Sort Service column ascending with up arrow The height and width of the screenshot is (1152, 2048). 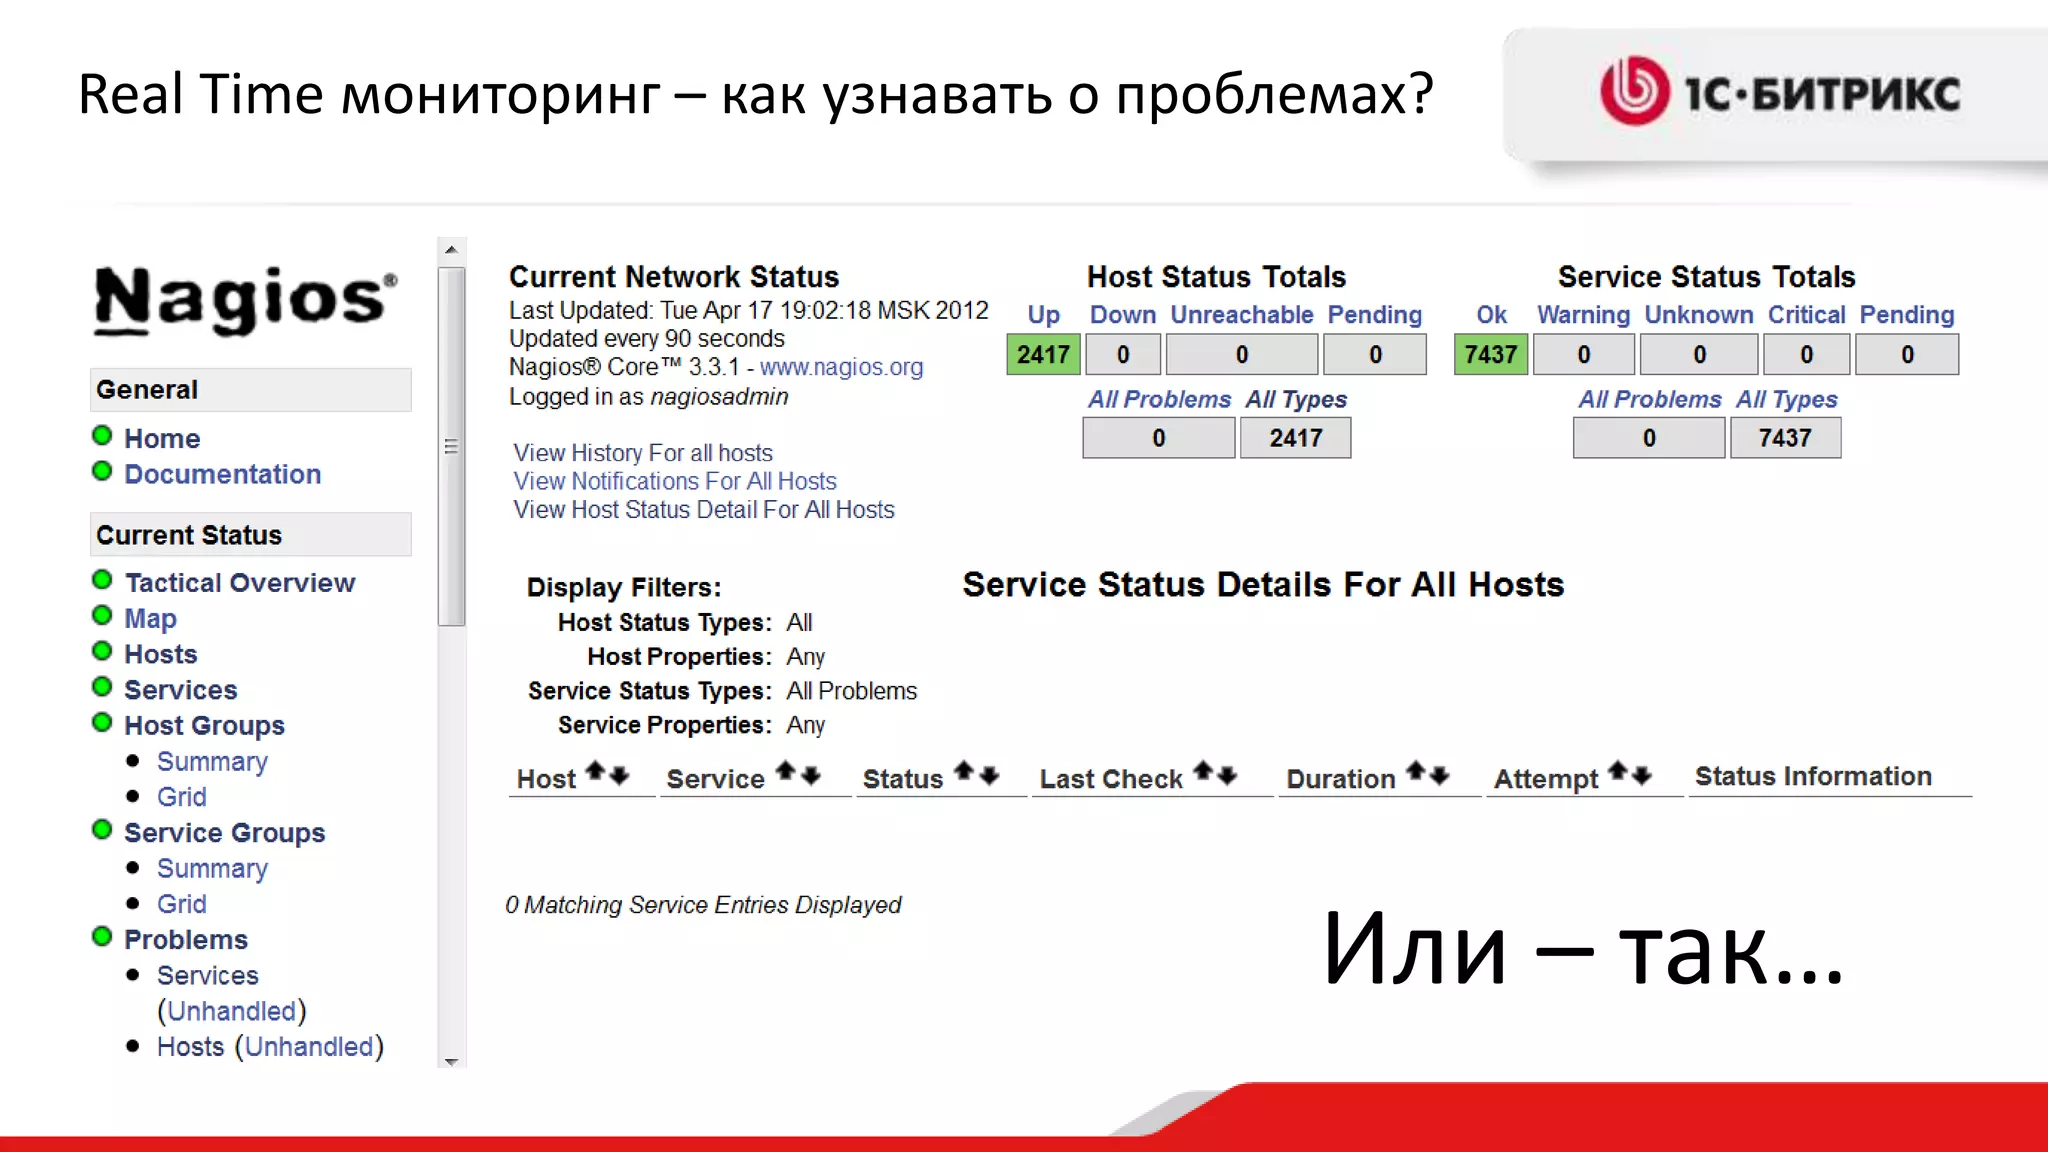tap(786, 770)
